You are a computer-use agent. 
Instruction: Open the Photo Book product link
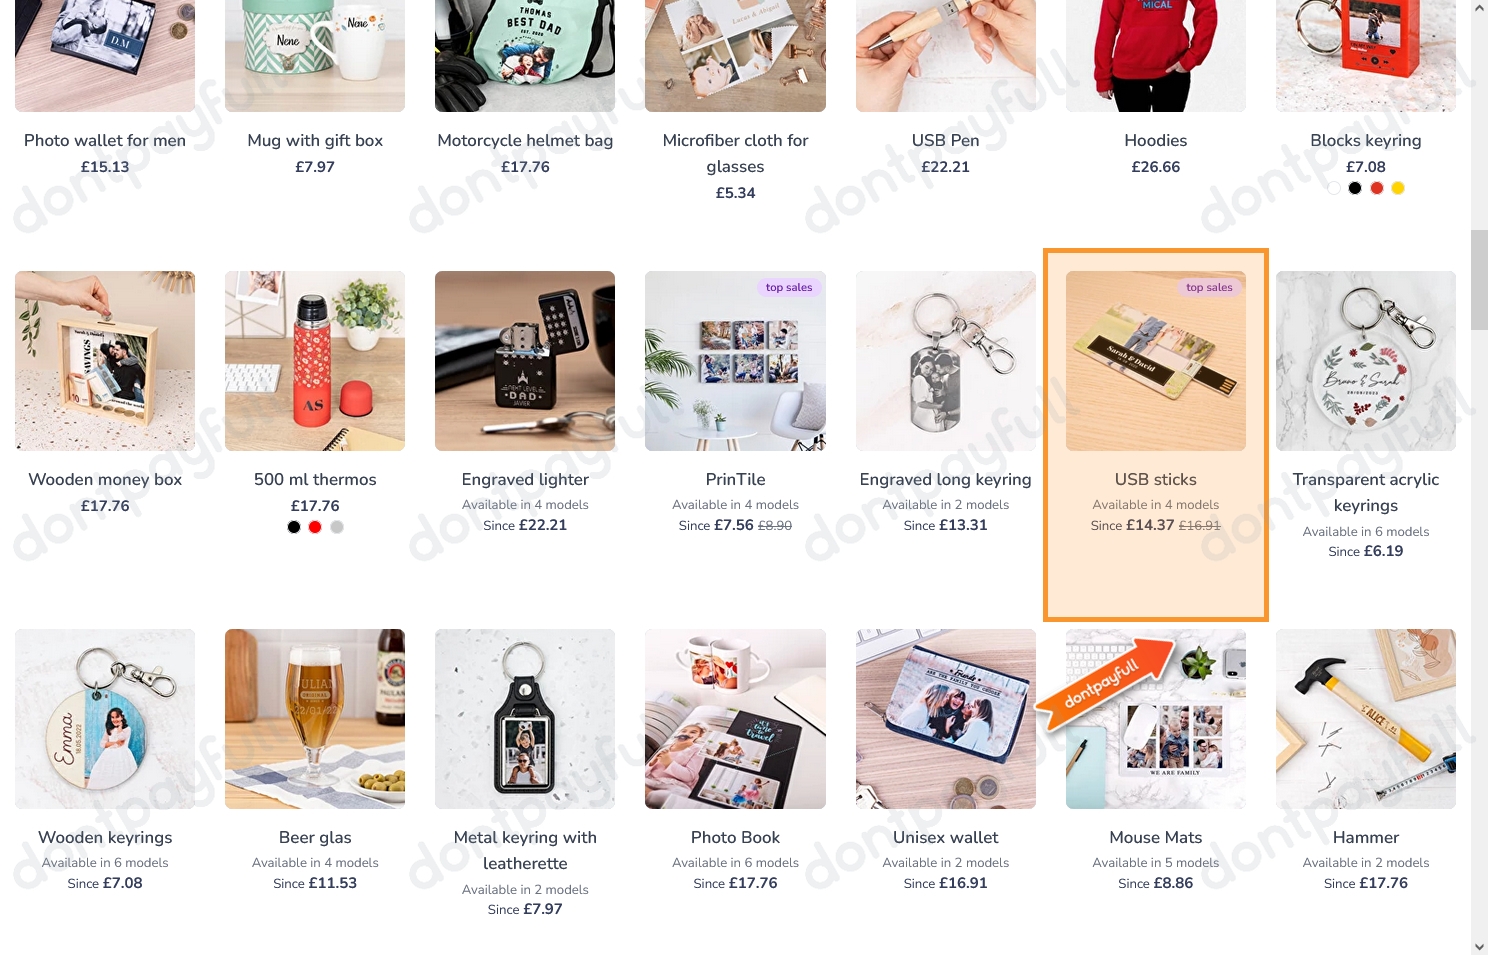click(x=735, y=838)
